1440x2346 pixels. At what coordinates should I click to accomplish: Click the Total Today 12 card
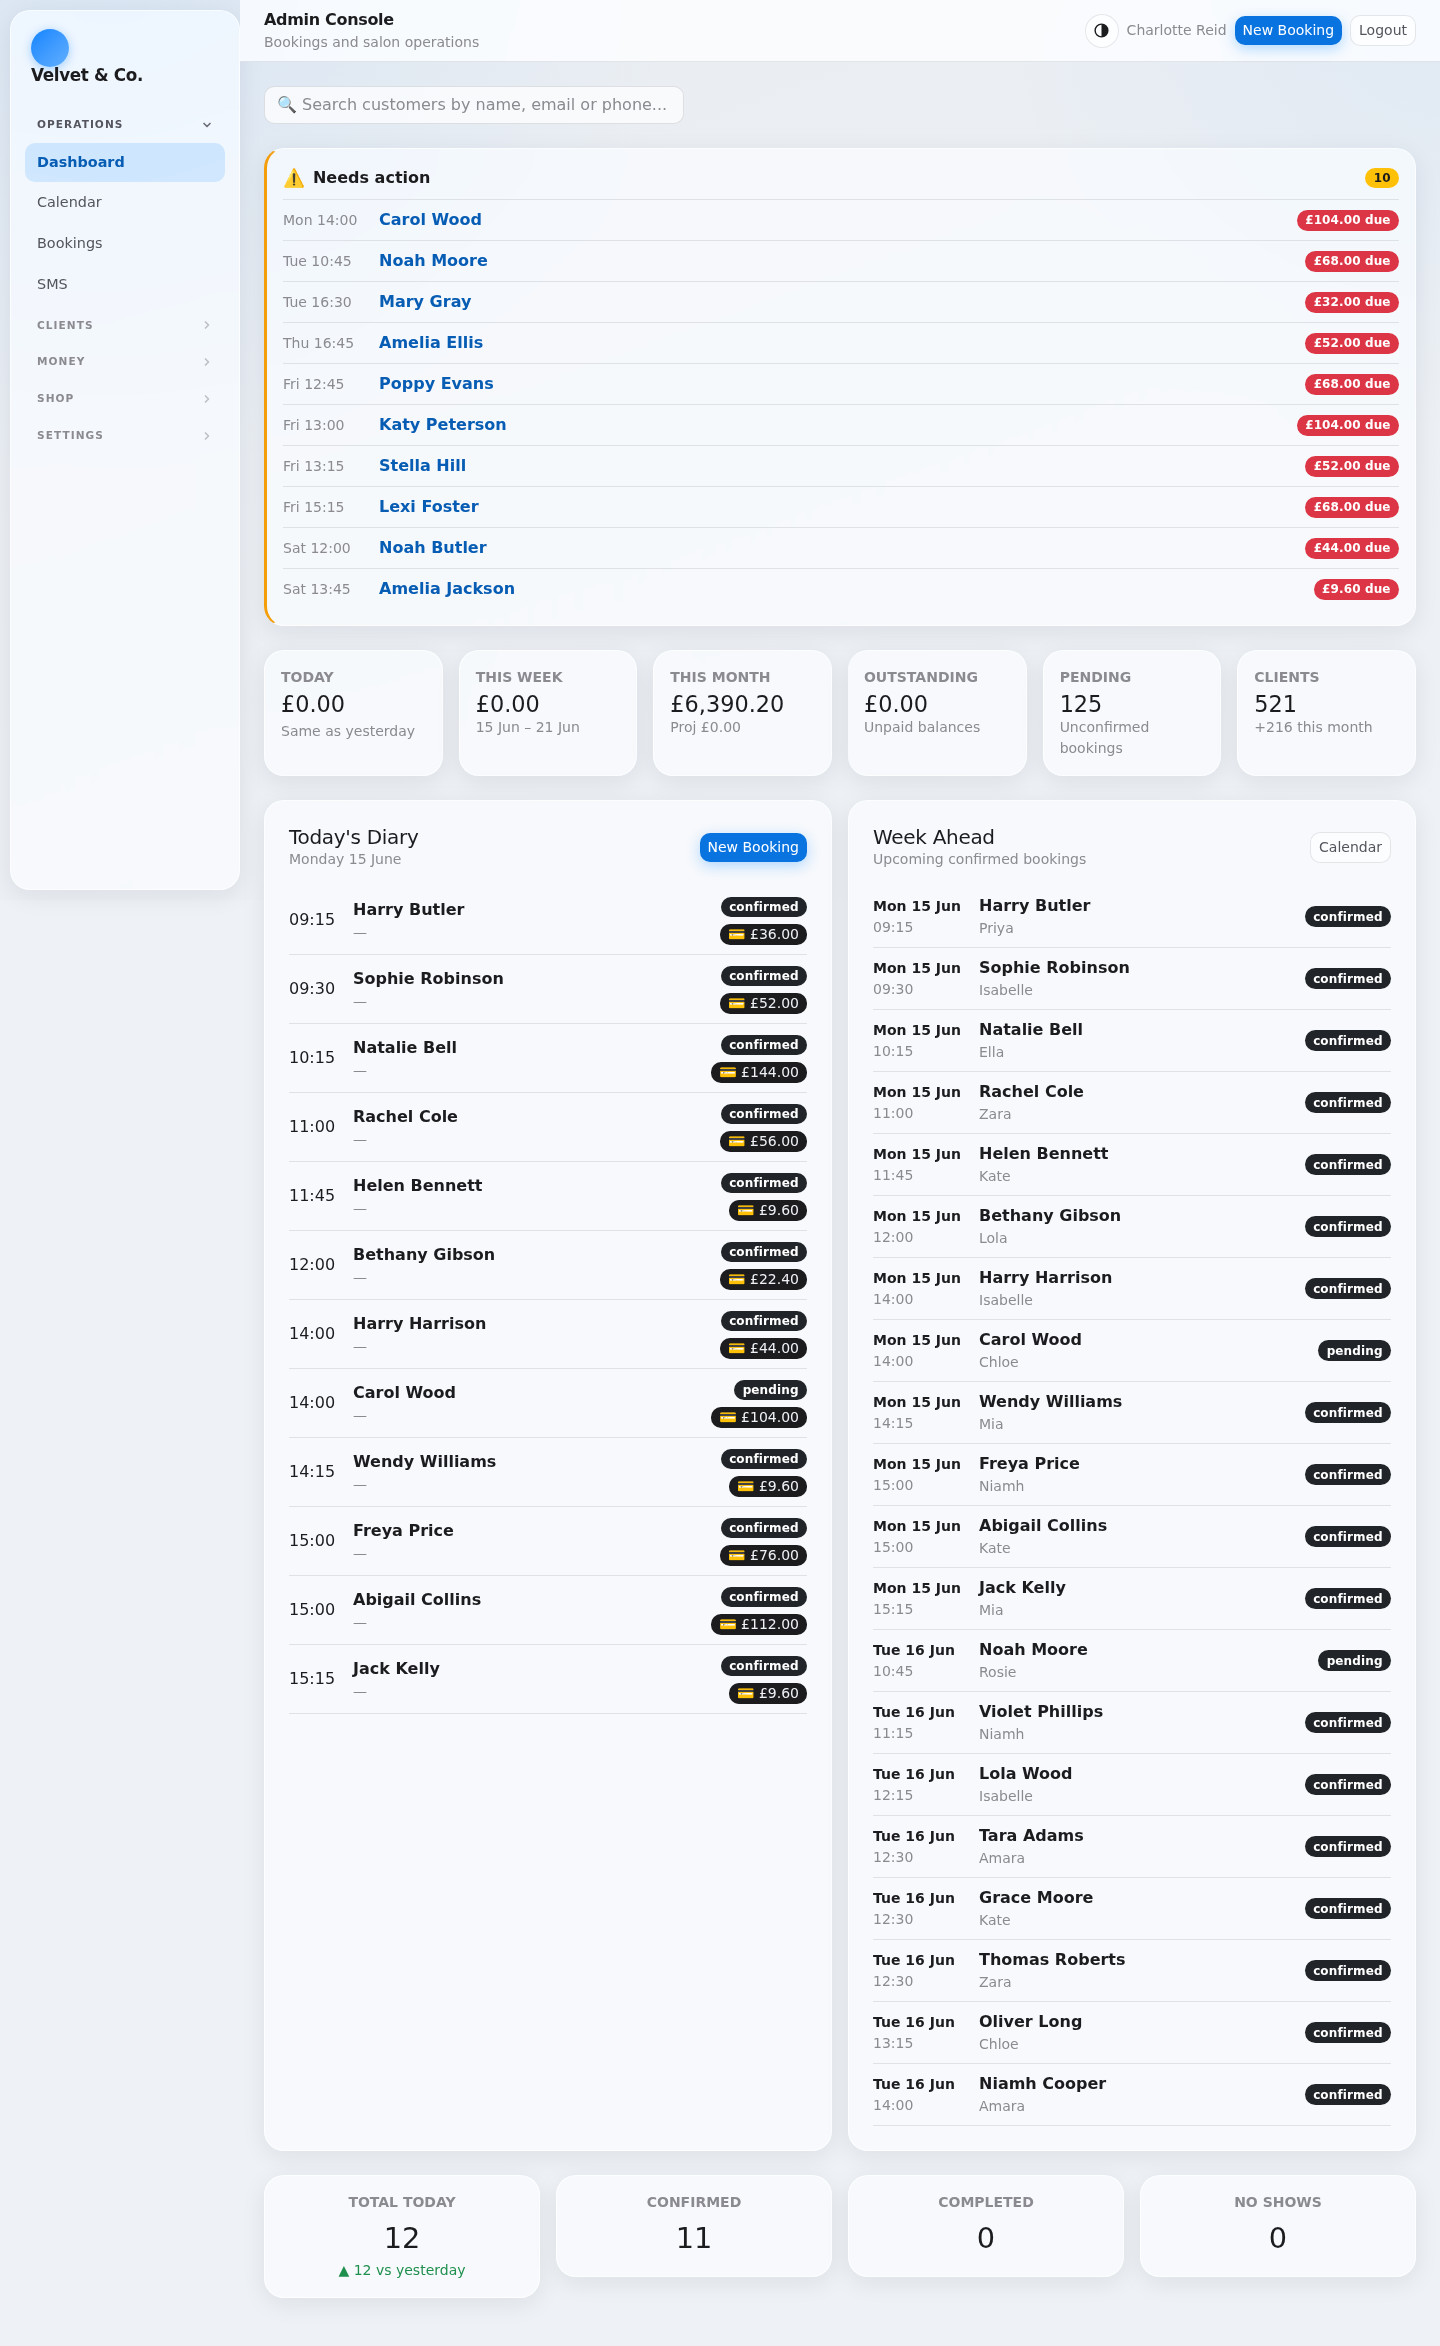(x=402, y=2236)
